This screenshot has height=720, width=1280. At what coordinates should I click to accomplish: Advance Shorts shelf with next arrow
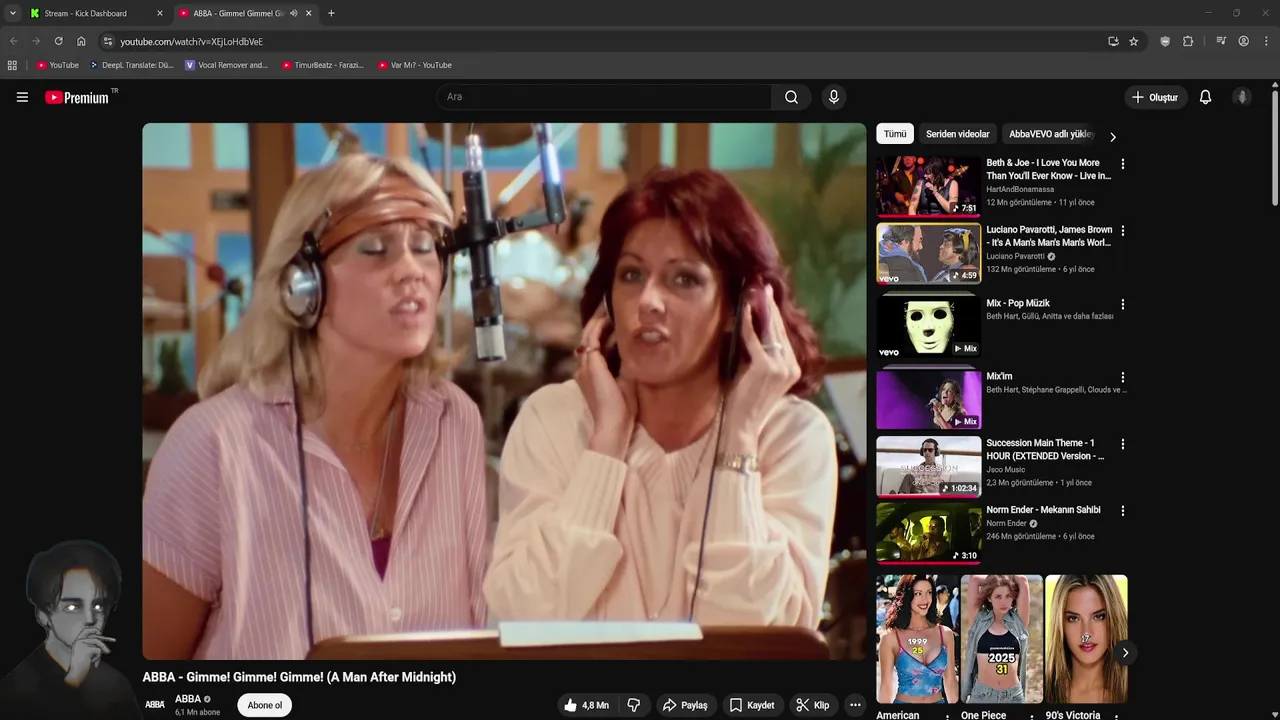pos(1125,653)
